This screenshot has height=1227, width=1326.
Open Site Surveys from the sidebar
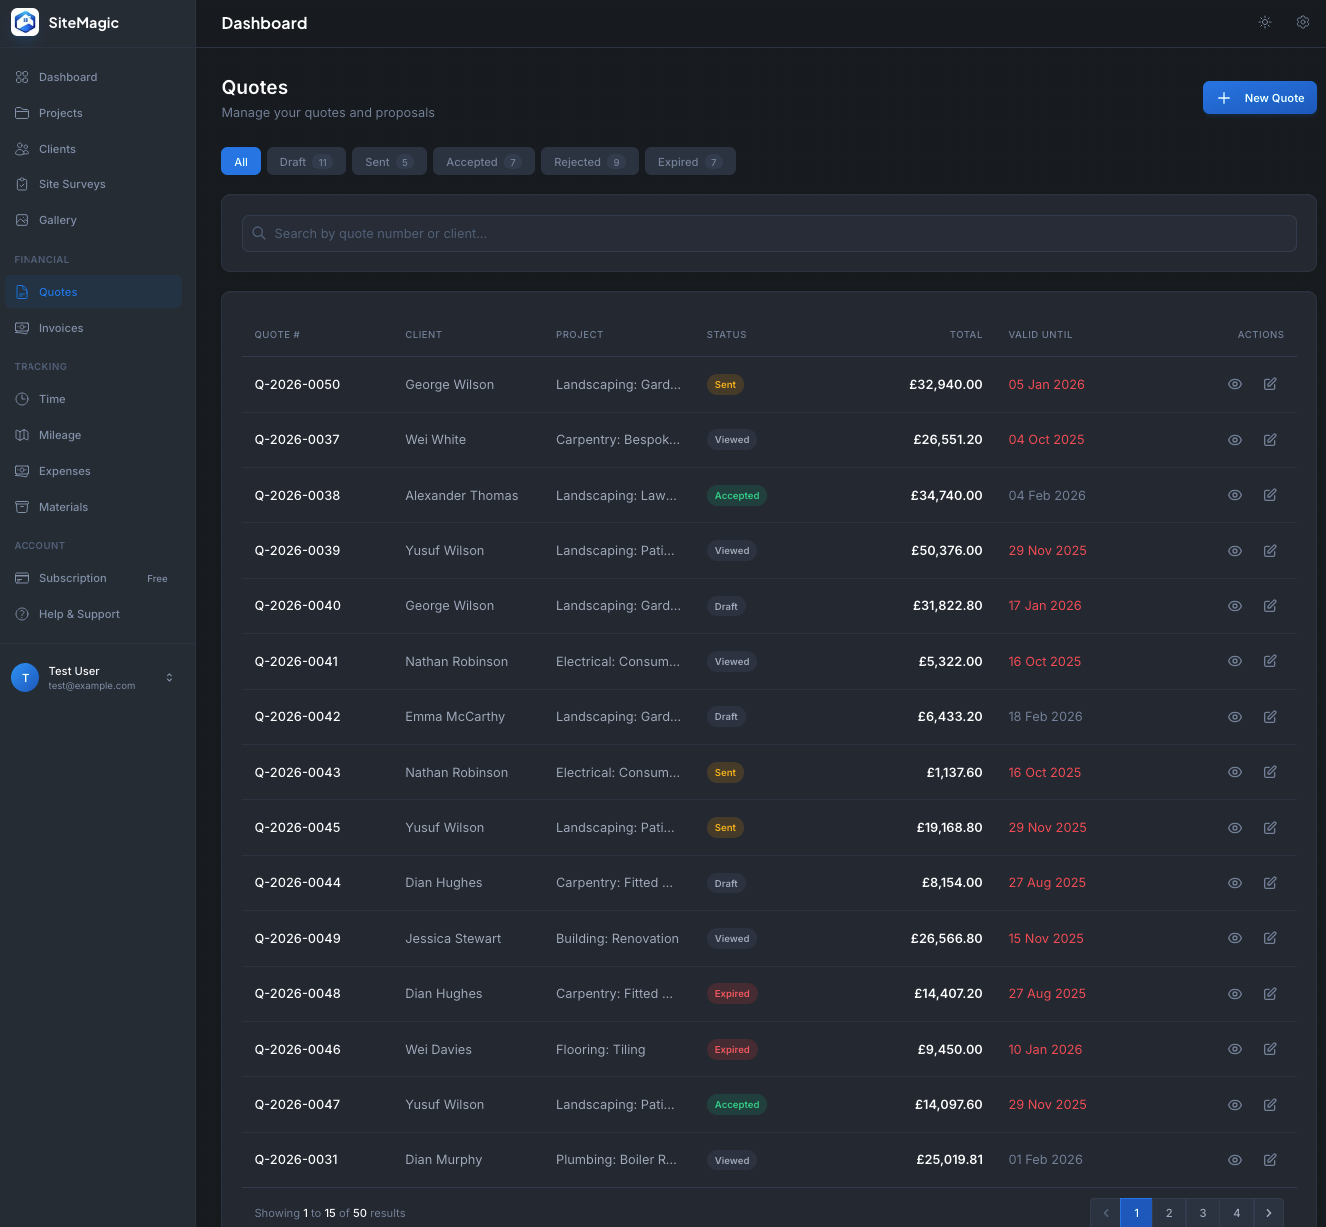pos(72,184)
